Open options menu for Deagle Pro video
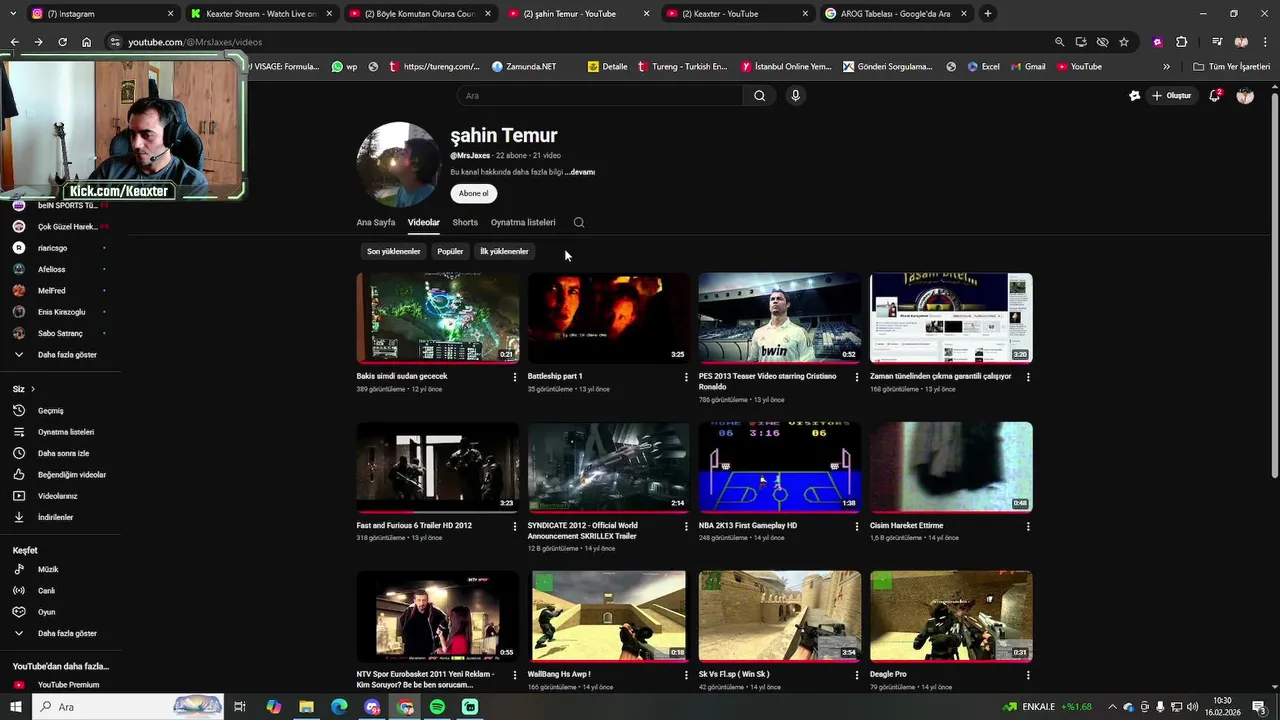Viewport: 1280px width, 720px height. coord(1028,675)
